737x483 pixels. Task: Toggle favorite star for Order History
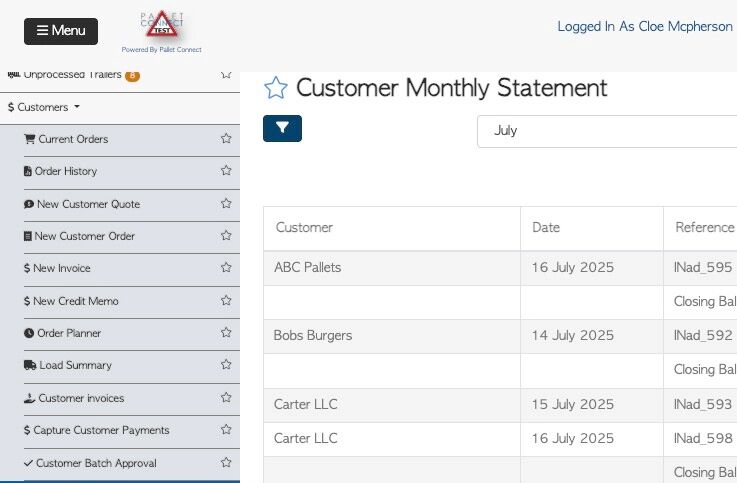tap(226, 171)
